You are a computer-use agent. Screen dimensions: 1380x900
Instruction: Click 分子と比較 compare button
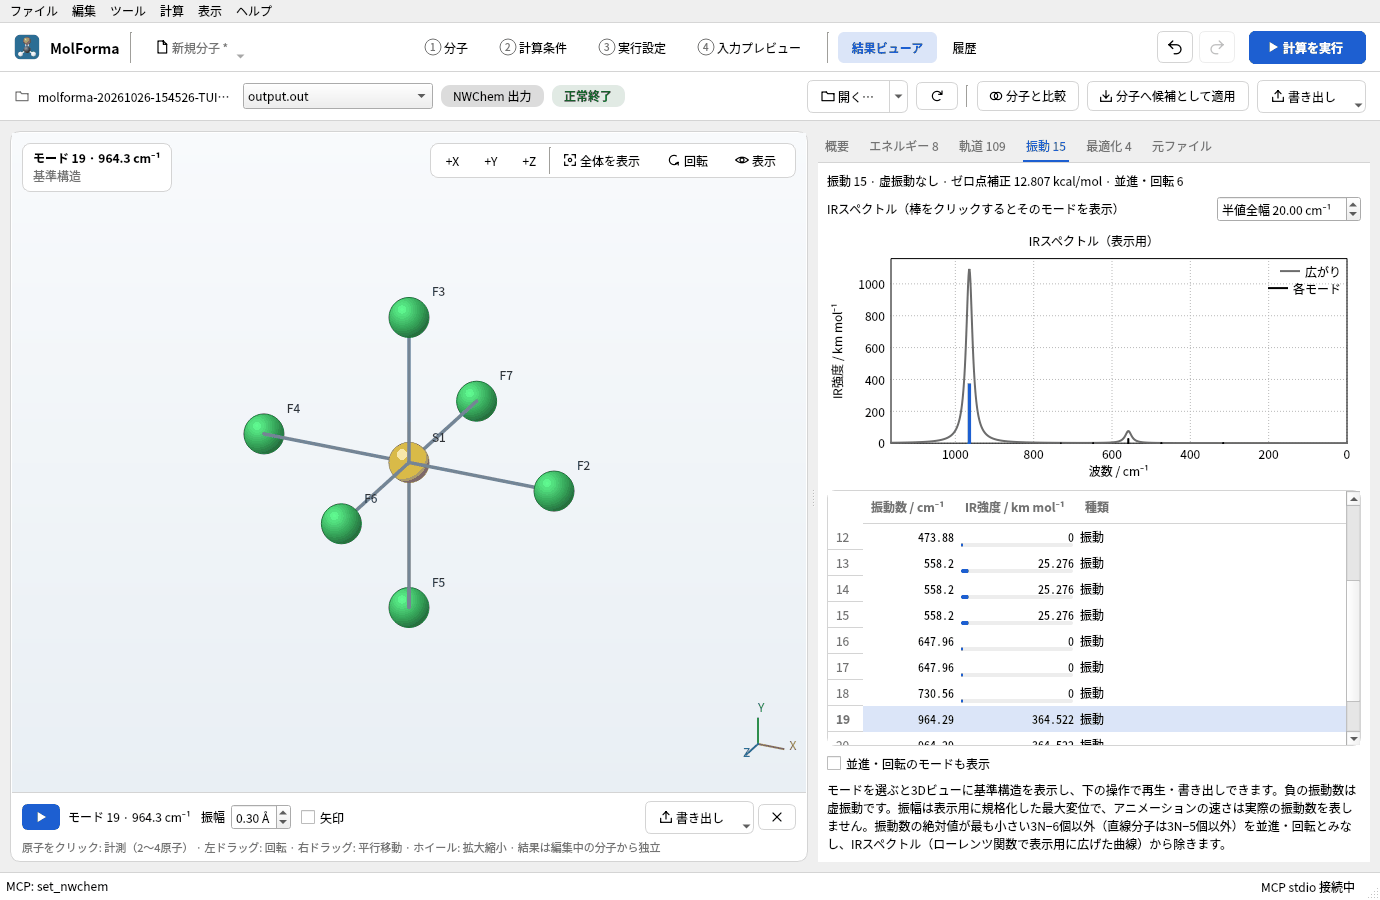1028,96
